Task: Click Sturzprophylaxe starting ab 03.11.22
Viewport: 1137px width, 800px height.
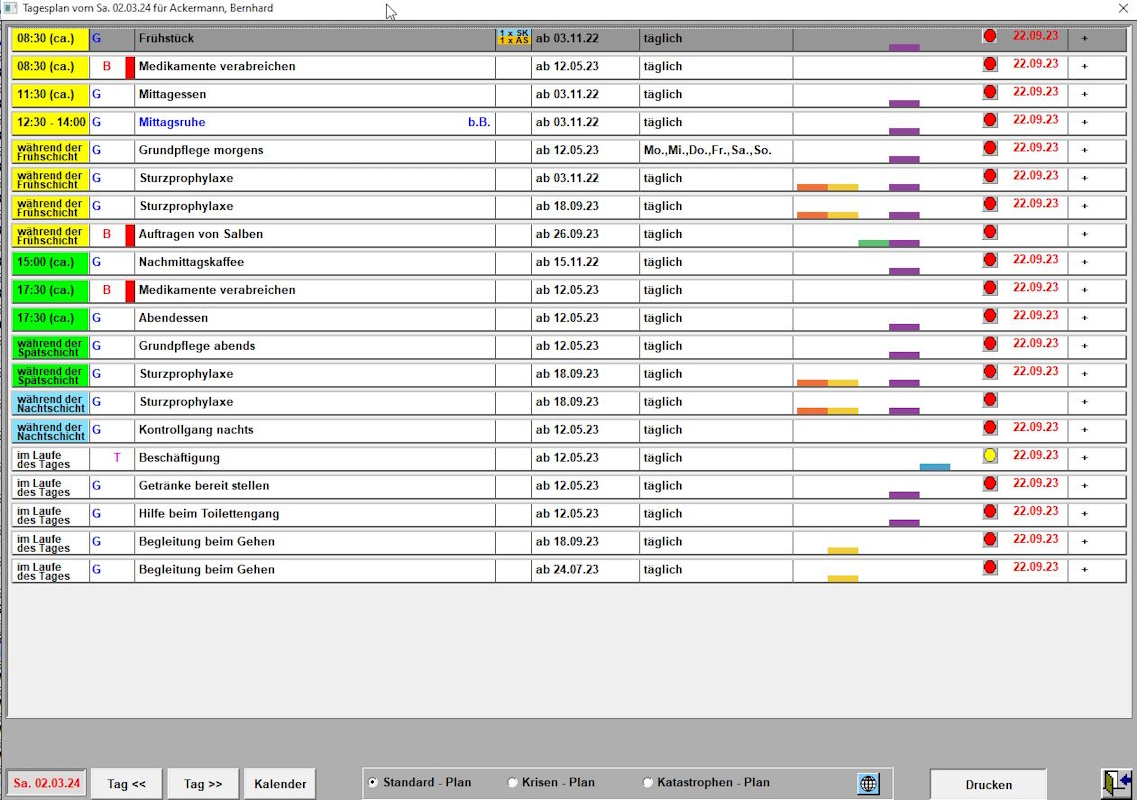Action: tap(186, 178)
